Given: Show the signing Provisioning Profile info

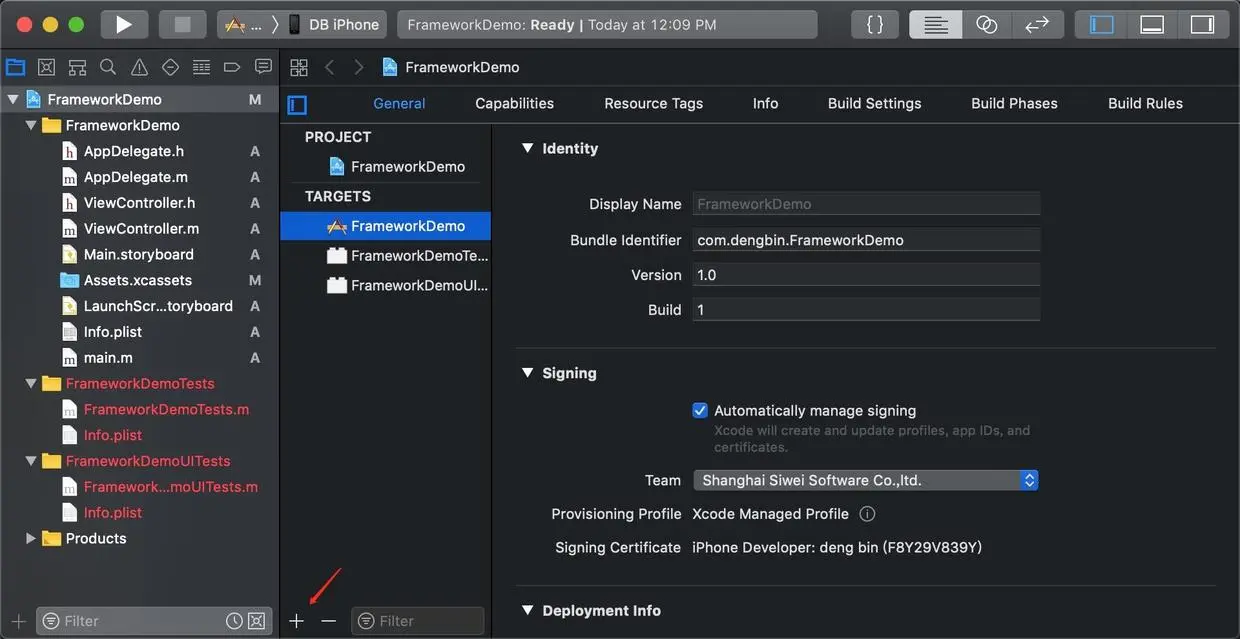Looking at the screenshot, I should tap(867, 514).
